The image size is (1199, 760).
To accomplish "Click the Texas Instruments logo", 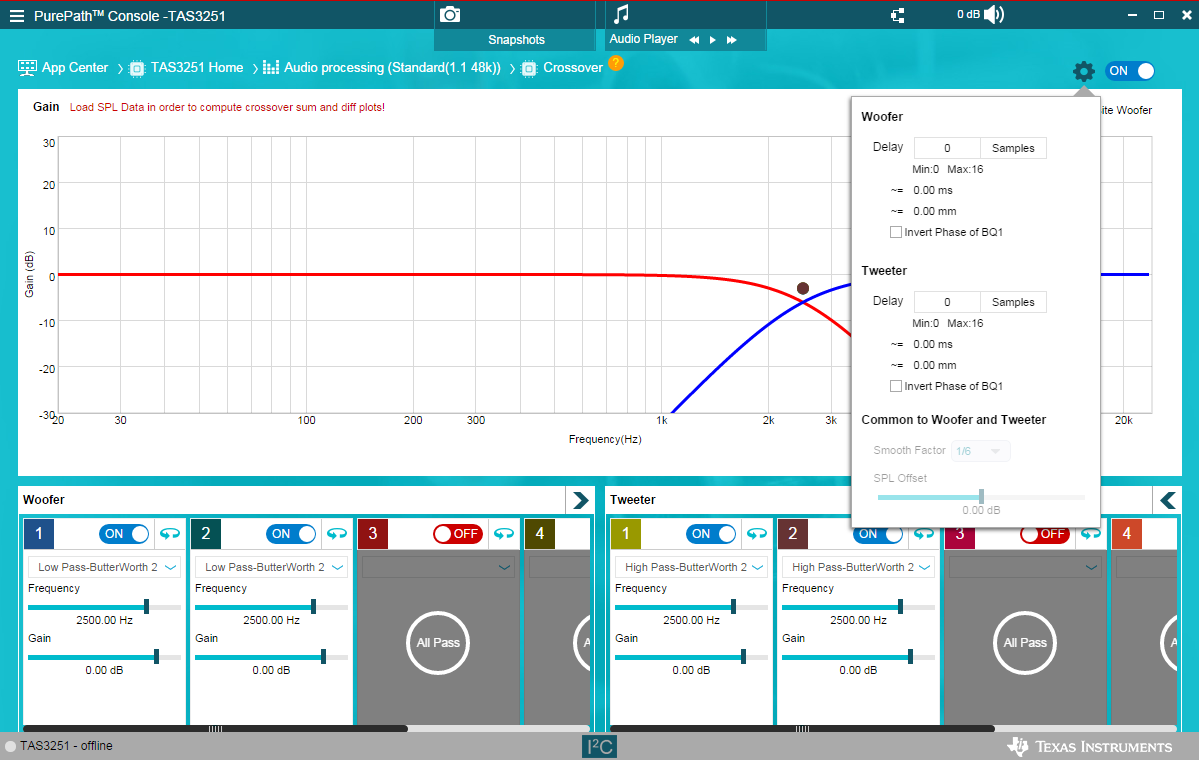I will click(1090, 746).
